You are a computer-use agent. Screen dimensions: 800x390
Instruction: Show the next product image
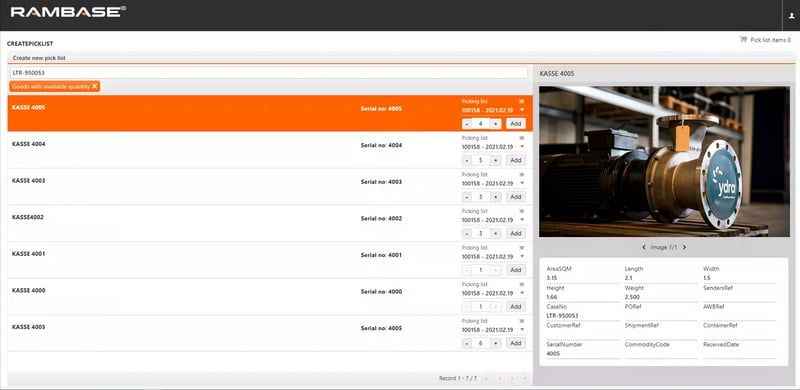click(x=684, y=247)
